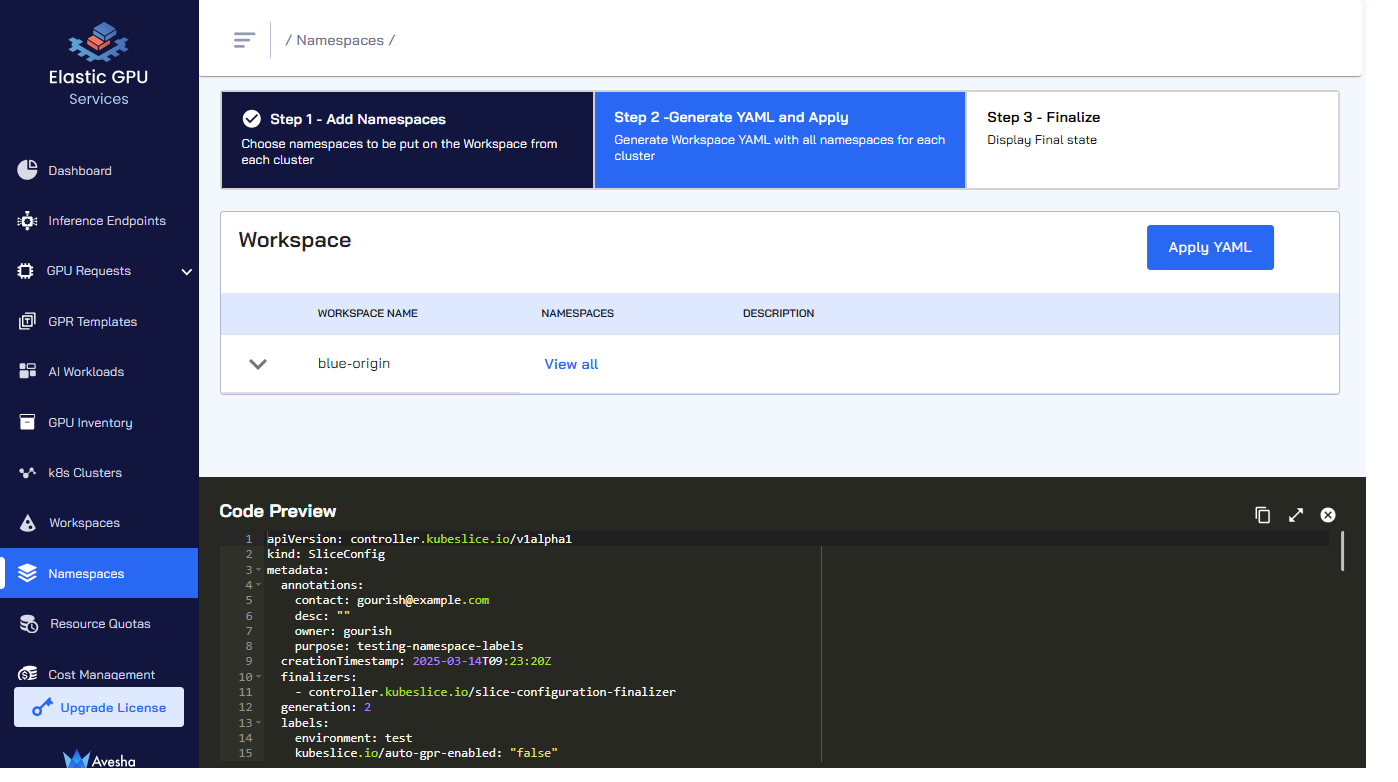Expand the GPU Requests submenu arrow
The image size is (1398, 782).
(x=186, y=271)
